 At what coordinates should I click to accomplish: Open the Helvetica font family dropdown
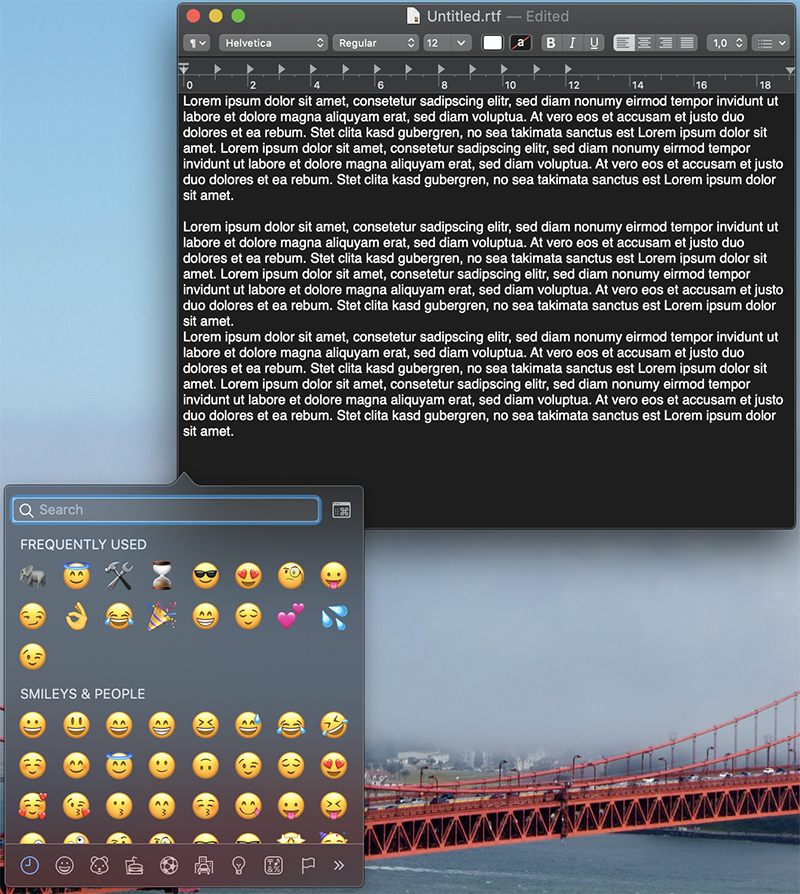point(274,43)
